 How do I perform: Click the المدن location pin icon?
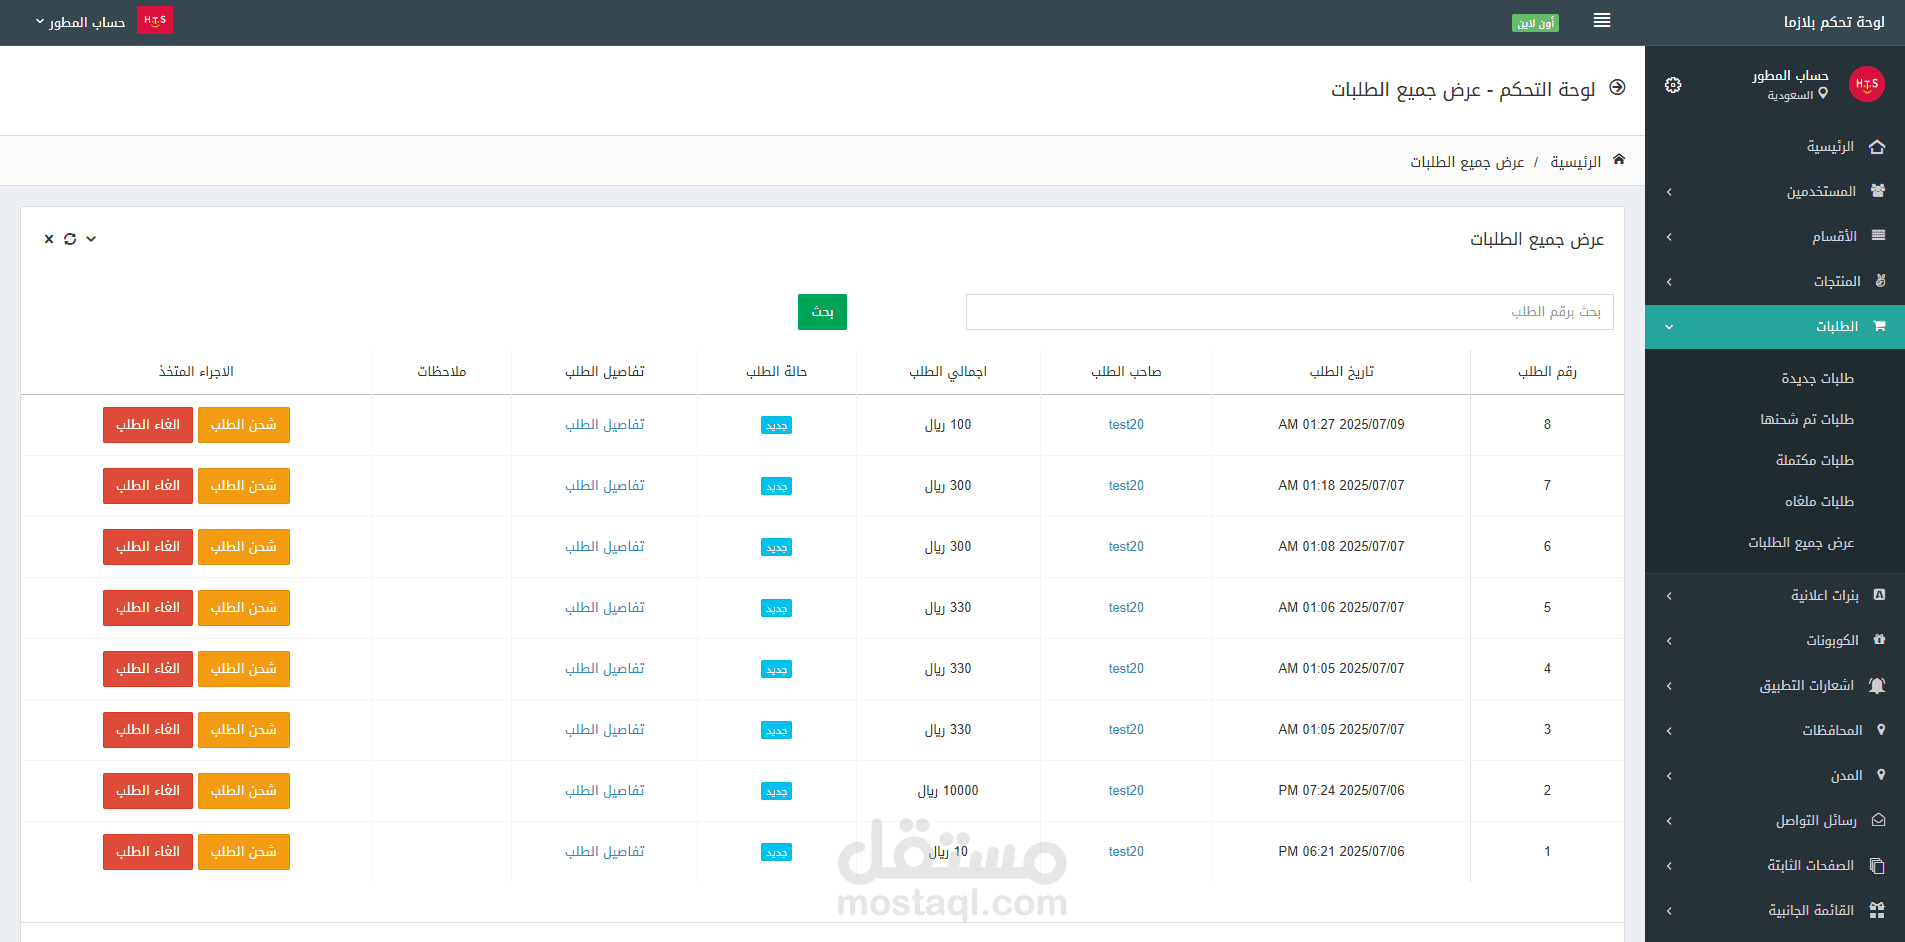click(1879, 775)
